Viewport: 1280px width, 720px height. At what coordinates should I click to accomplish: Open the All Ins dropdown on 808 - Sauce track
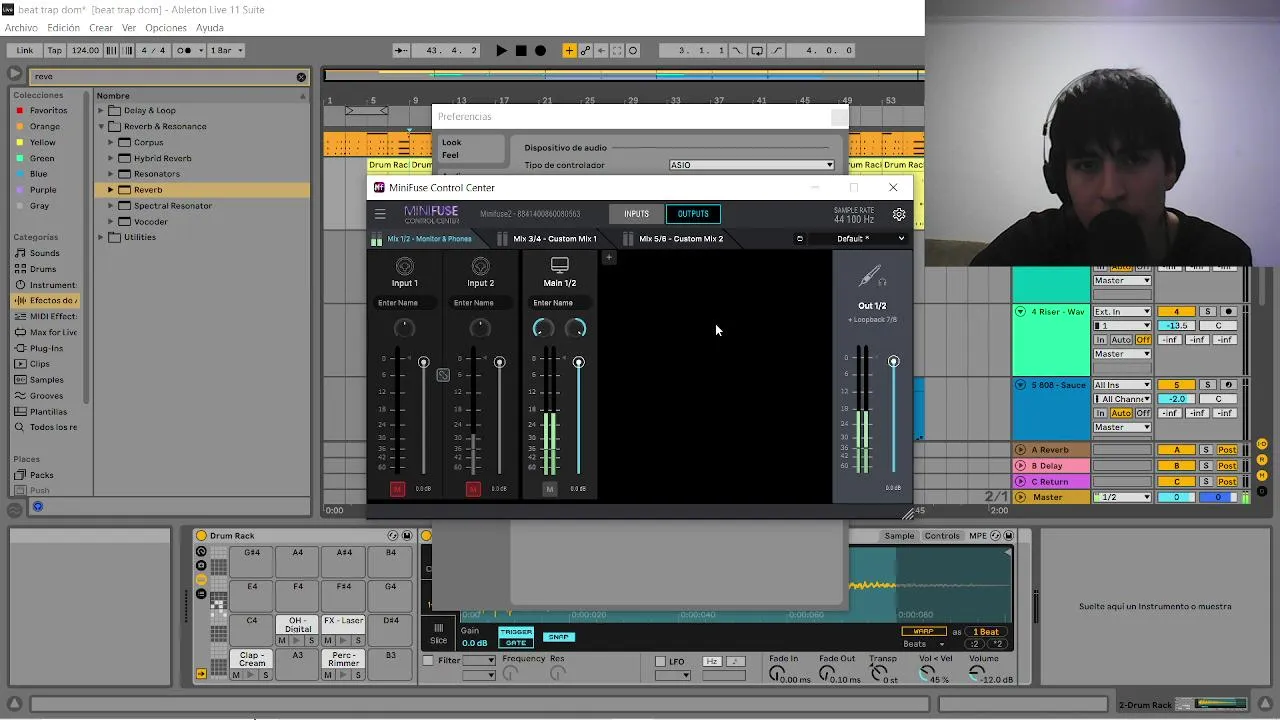click(x=1122, y=385)
